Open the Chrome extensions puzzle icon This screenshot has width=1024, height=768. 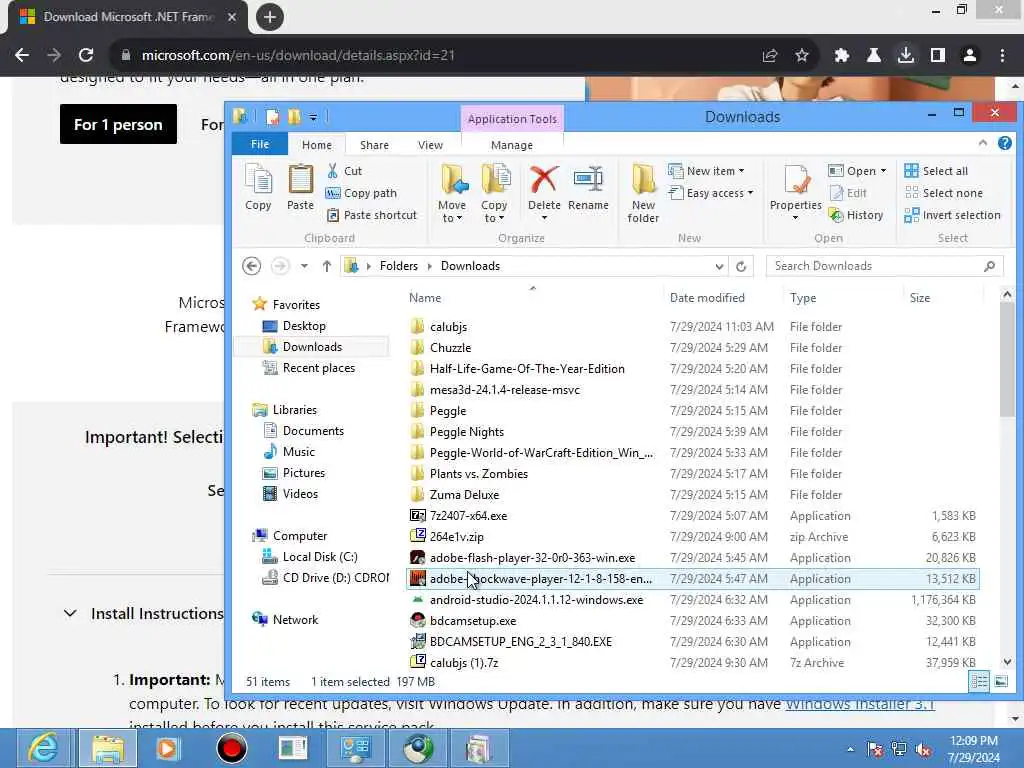841,56
